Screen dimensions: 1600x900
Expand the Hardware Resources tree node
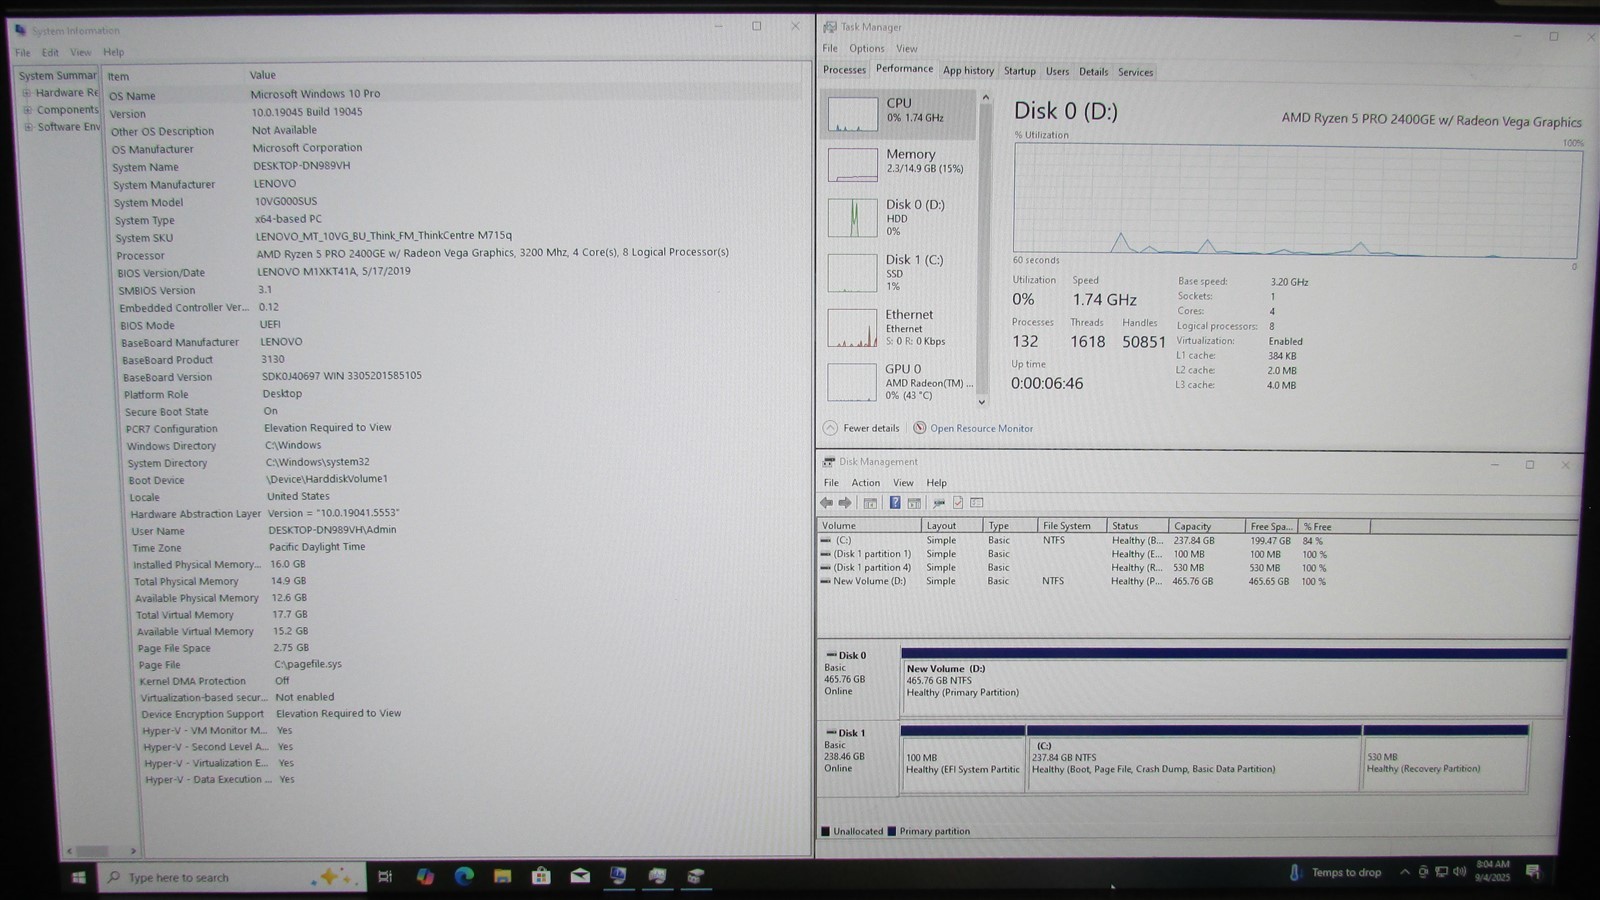click(x=26, y=93)
